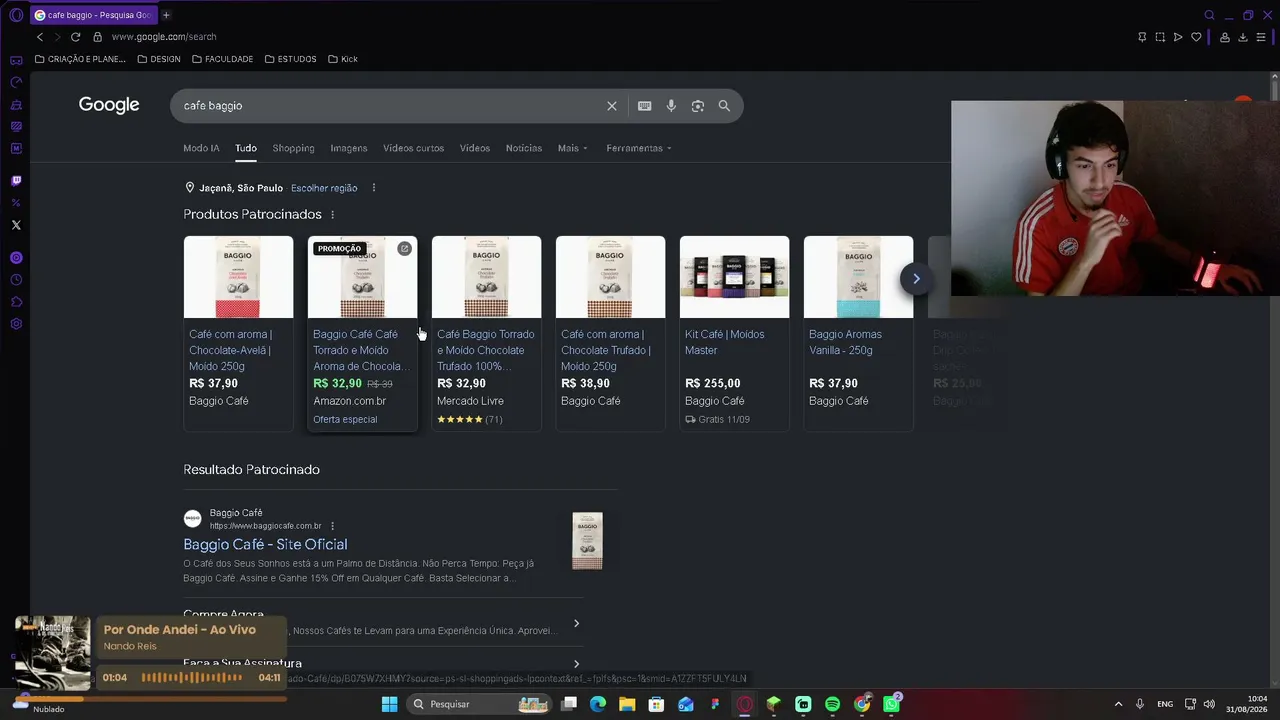Open the FACULDADE bookmarks folder
Screen dimensions: 1280x720
222,59
